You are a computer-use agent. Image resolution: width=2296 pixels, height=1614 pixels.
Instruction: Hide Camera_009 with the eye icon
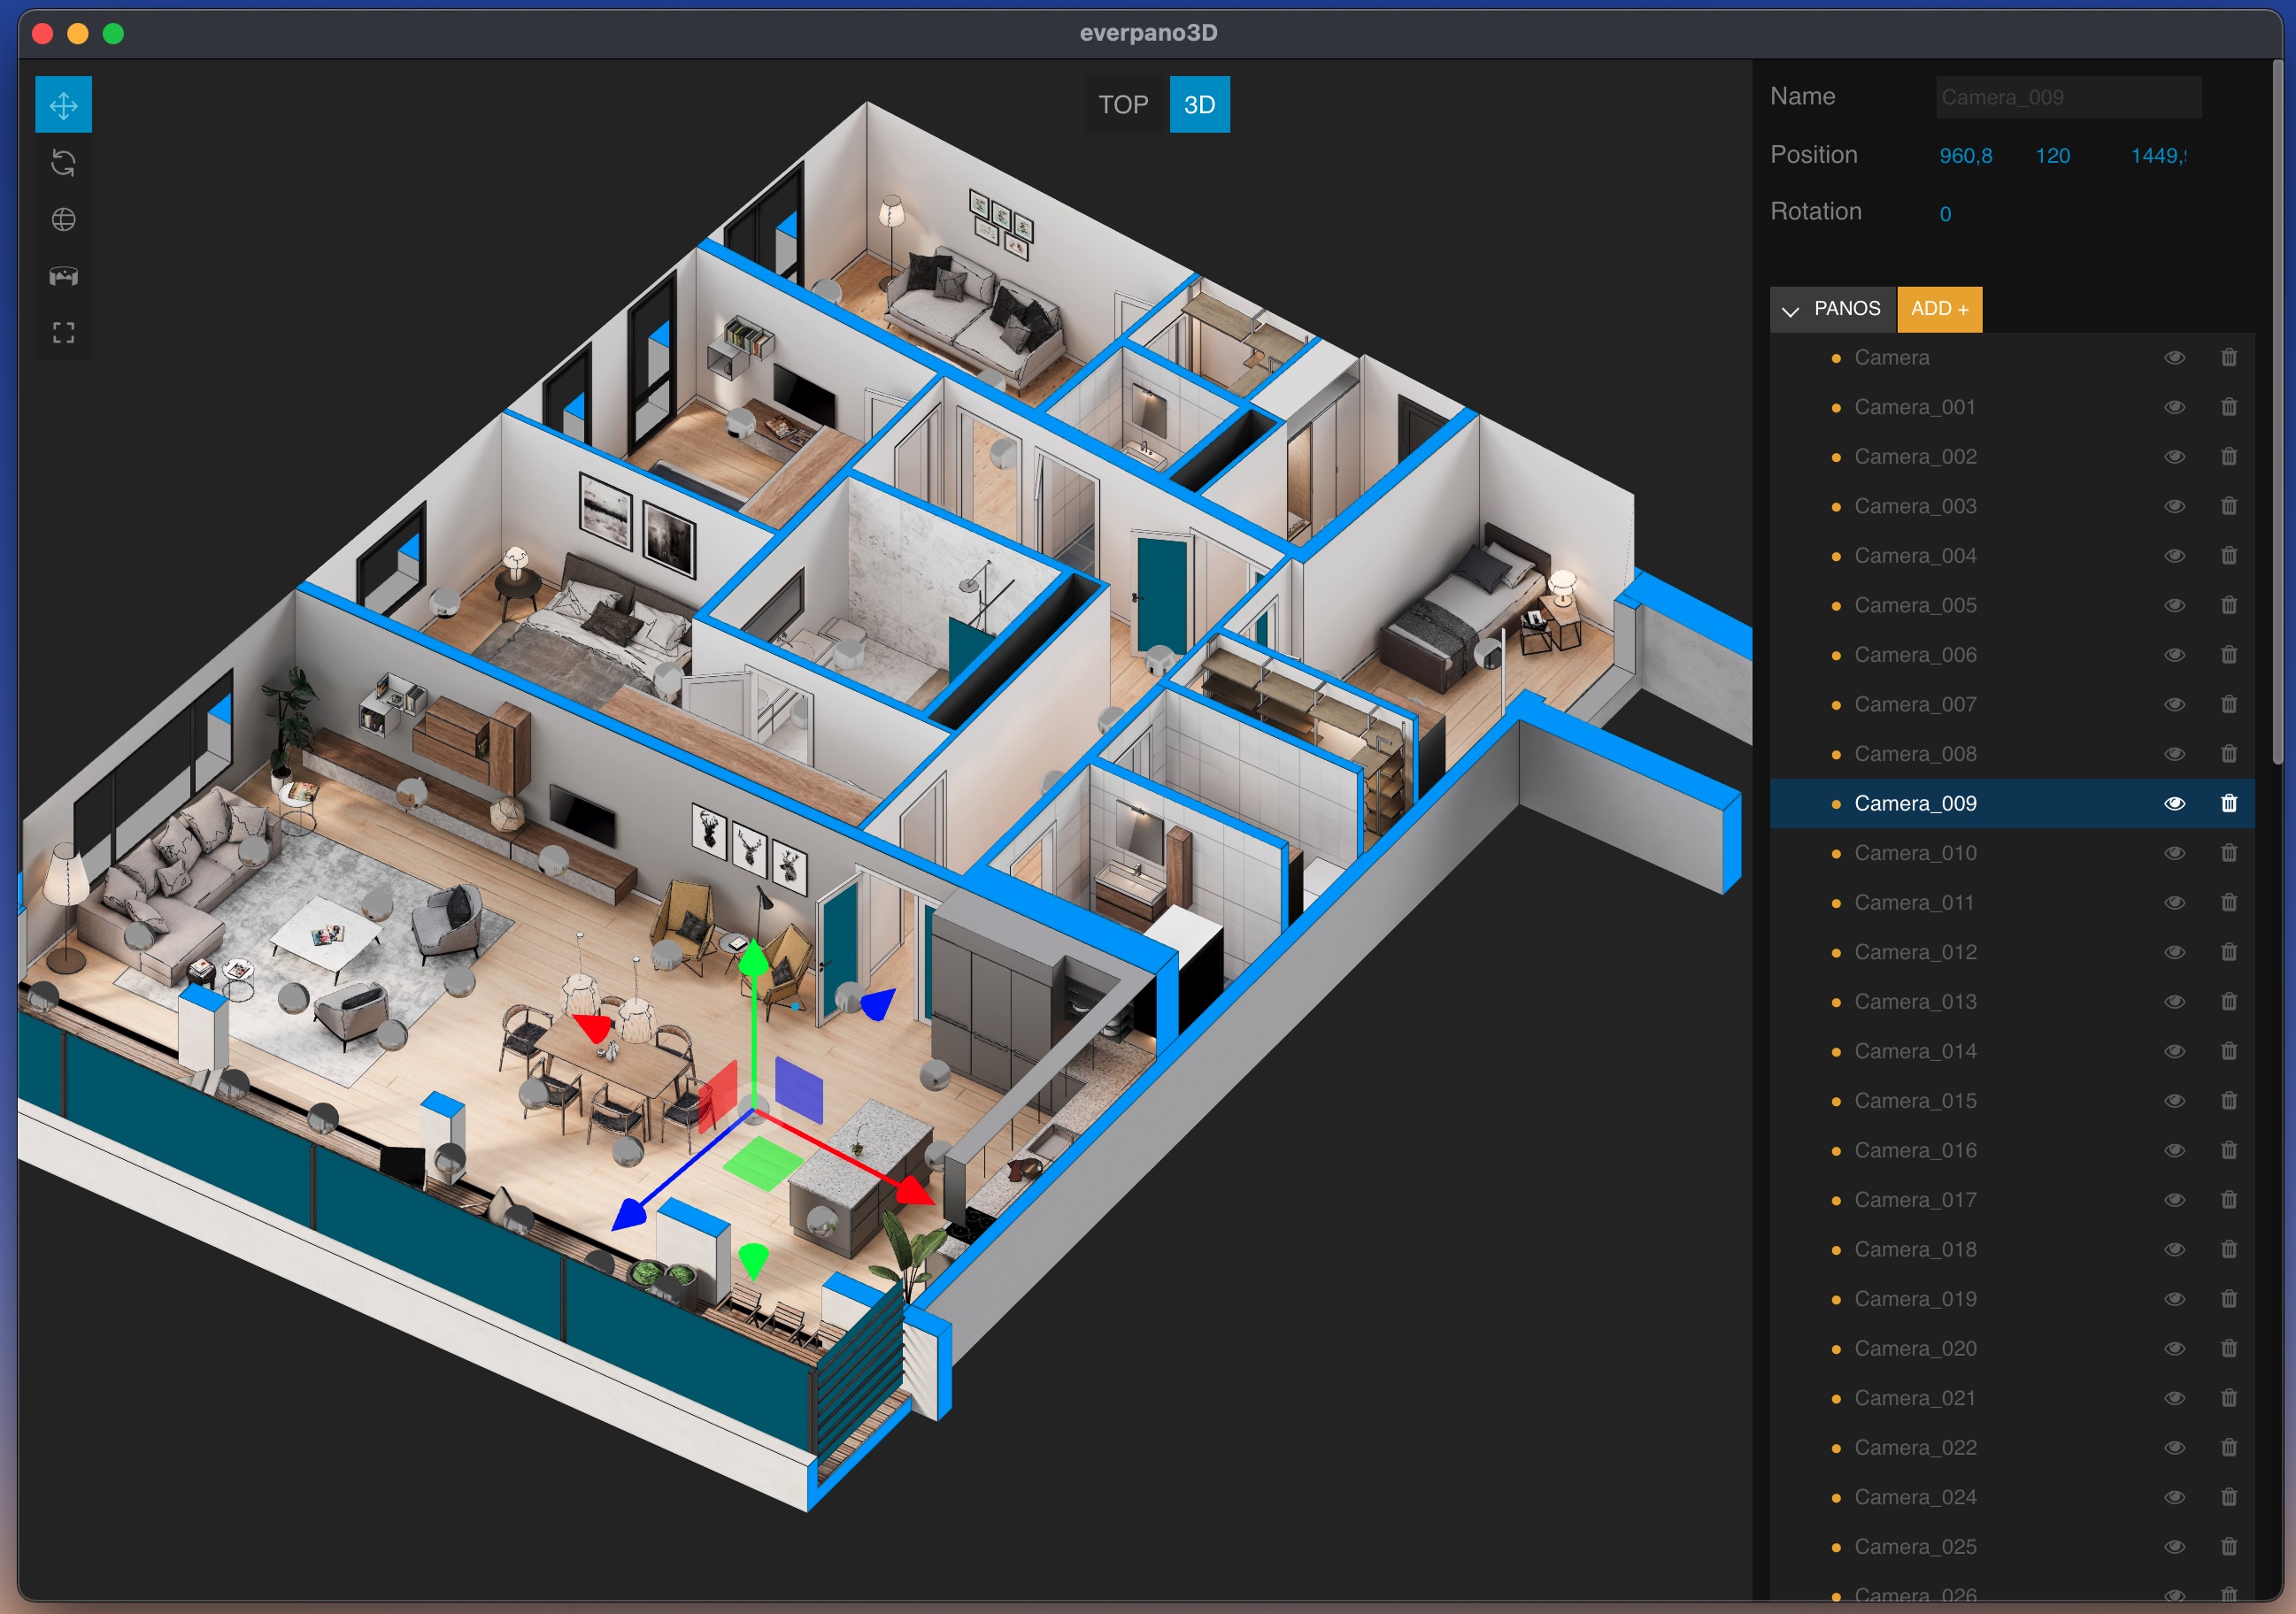(x=2174, y=803)
